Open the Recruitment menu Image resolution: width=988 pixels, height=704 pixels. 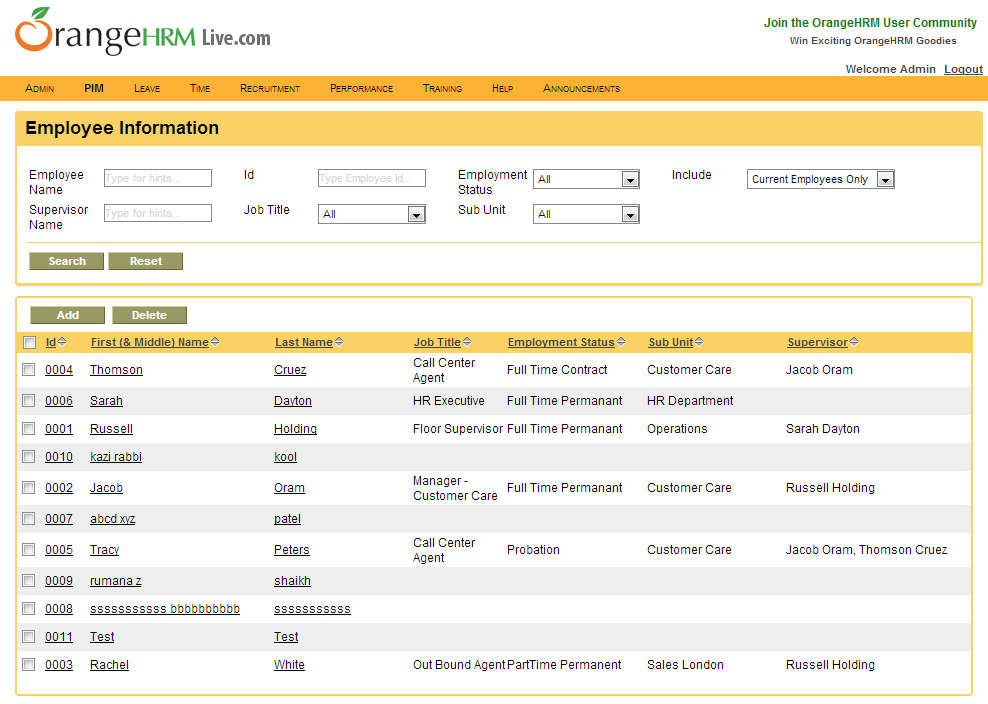coord(270,88)
